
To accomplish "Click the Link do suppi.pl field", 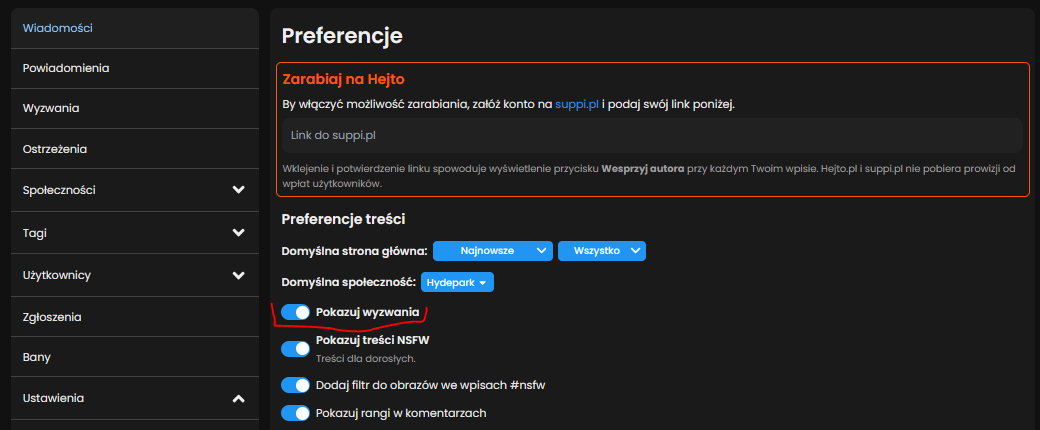I will pos(650,135).
